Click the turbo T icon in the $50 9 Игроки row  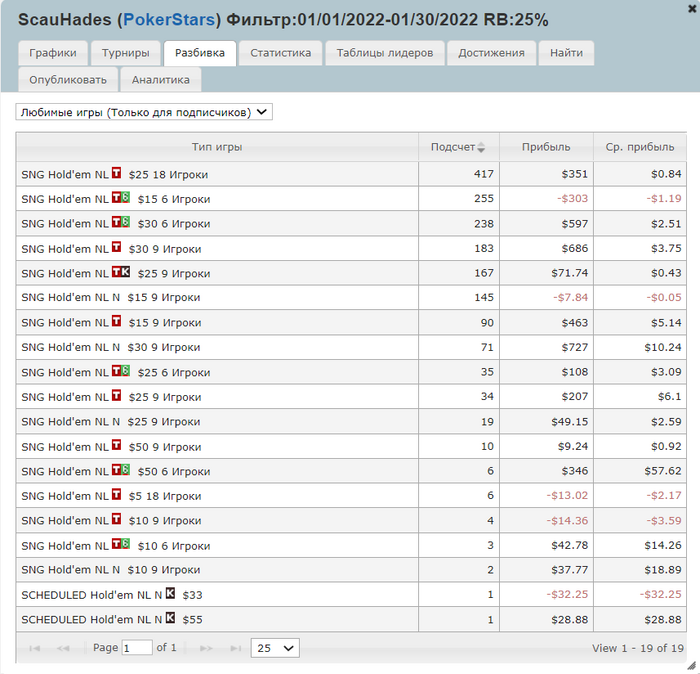[116, 445]
